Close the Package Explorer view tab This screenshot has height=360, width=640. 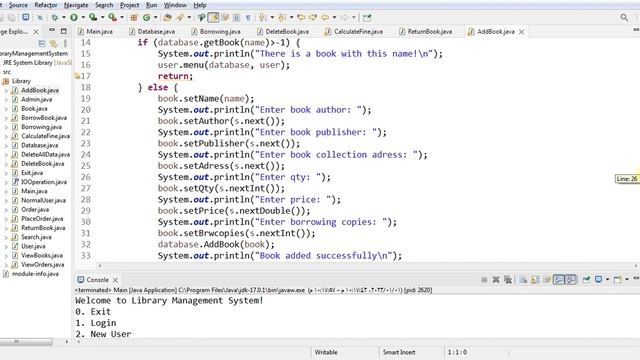pyautogui.click(x=36, y=31)
